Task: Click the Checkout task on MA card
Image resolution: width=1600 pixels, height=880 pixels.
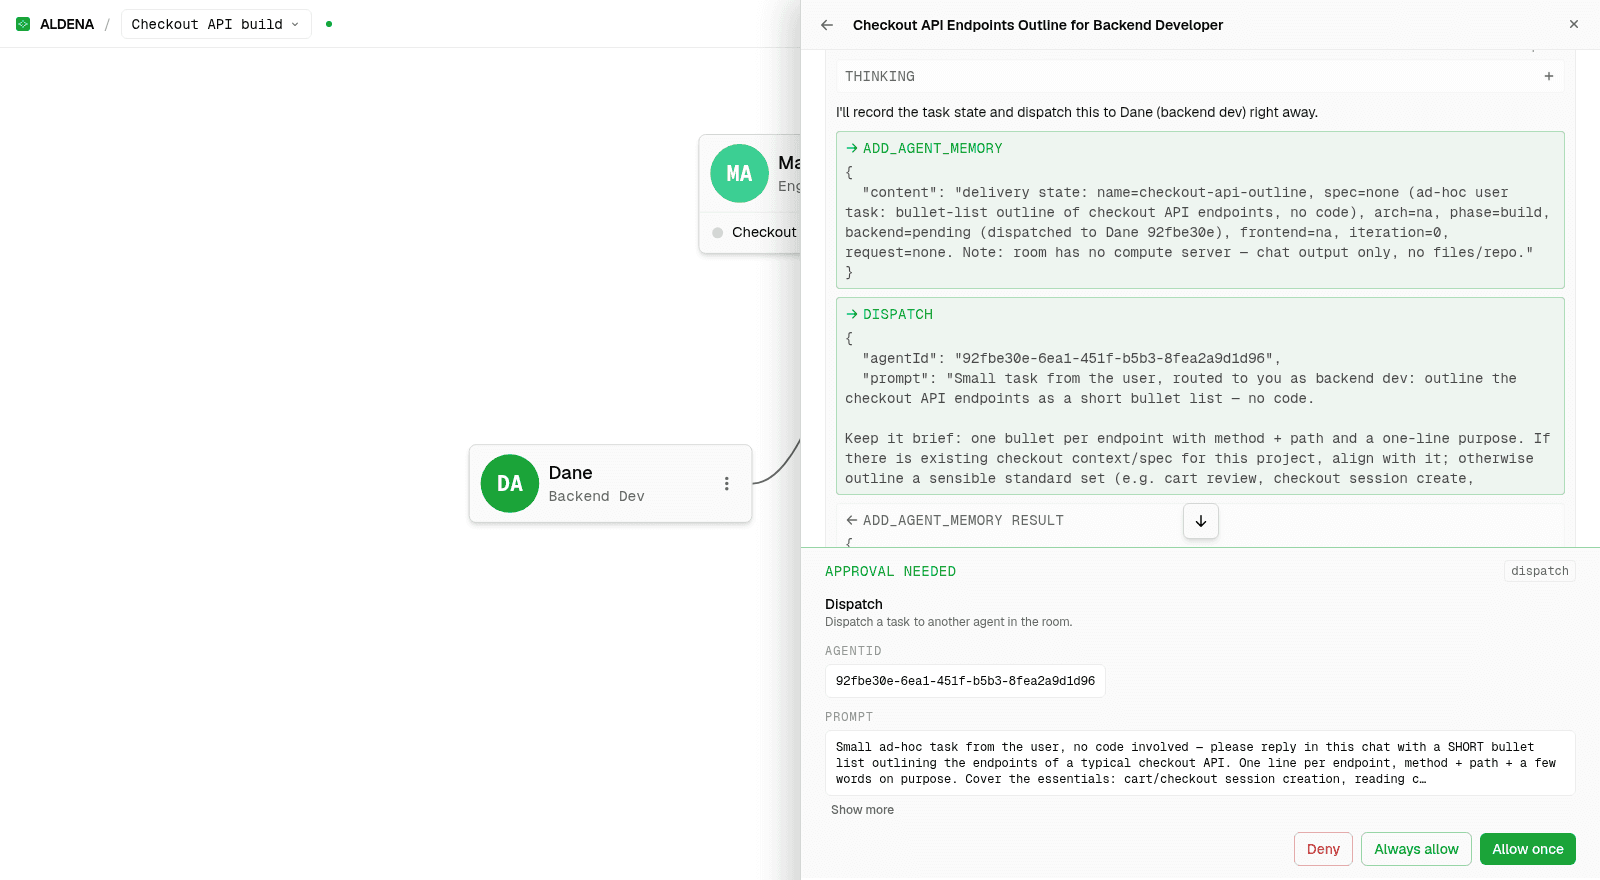Action: pyautogui.click(x=755, y=232)
